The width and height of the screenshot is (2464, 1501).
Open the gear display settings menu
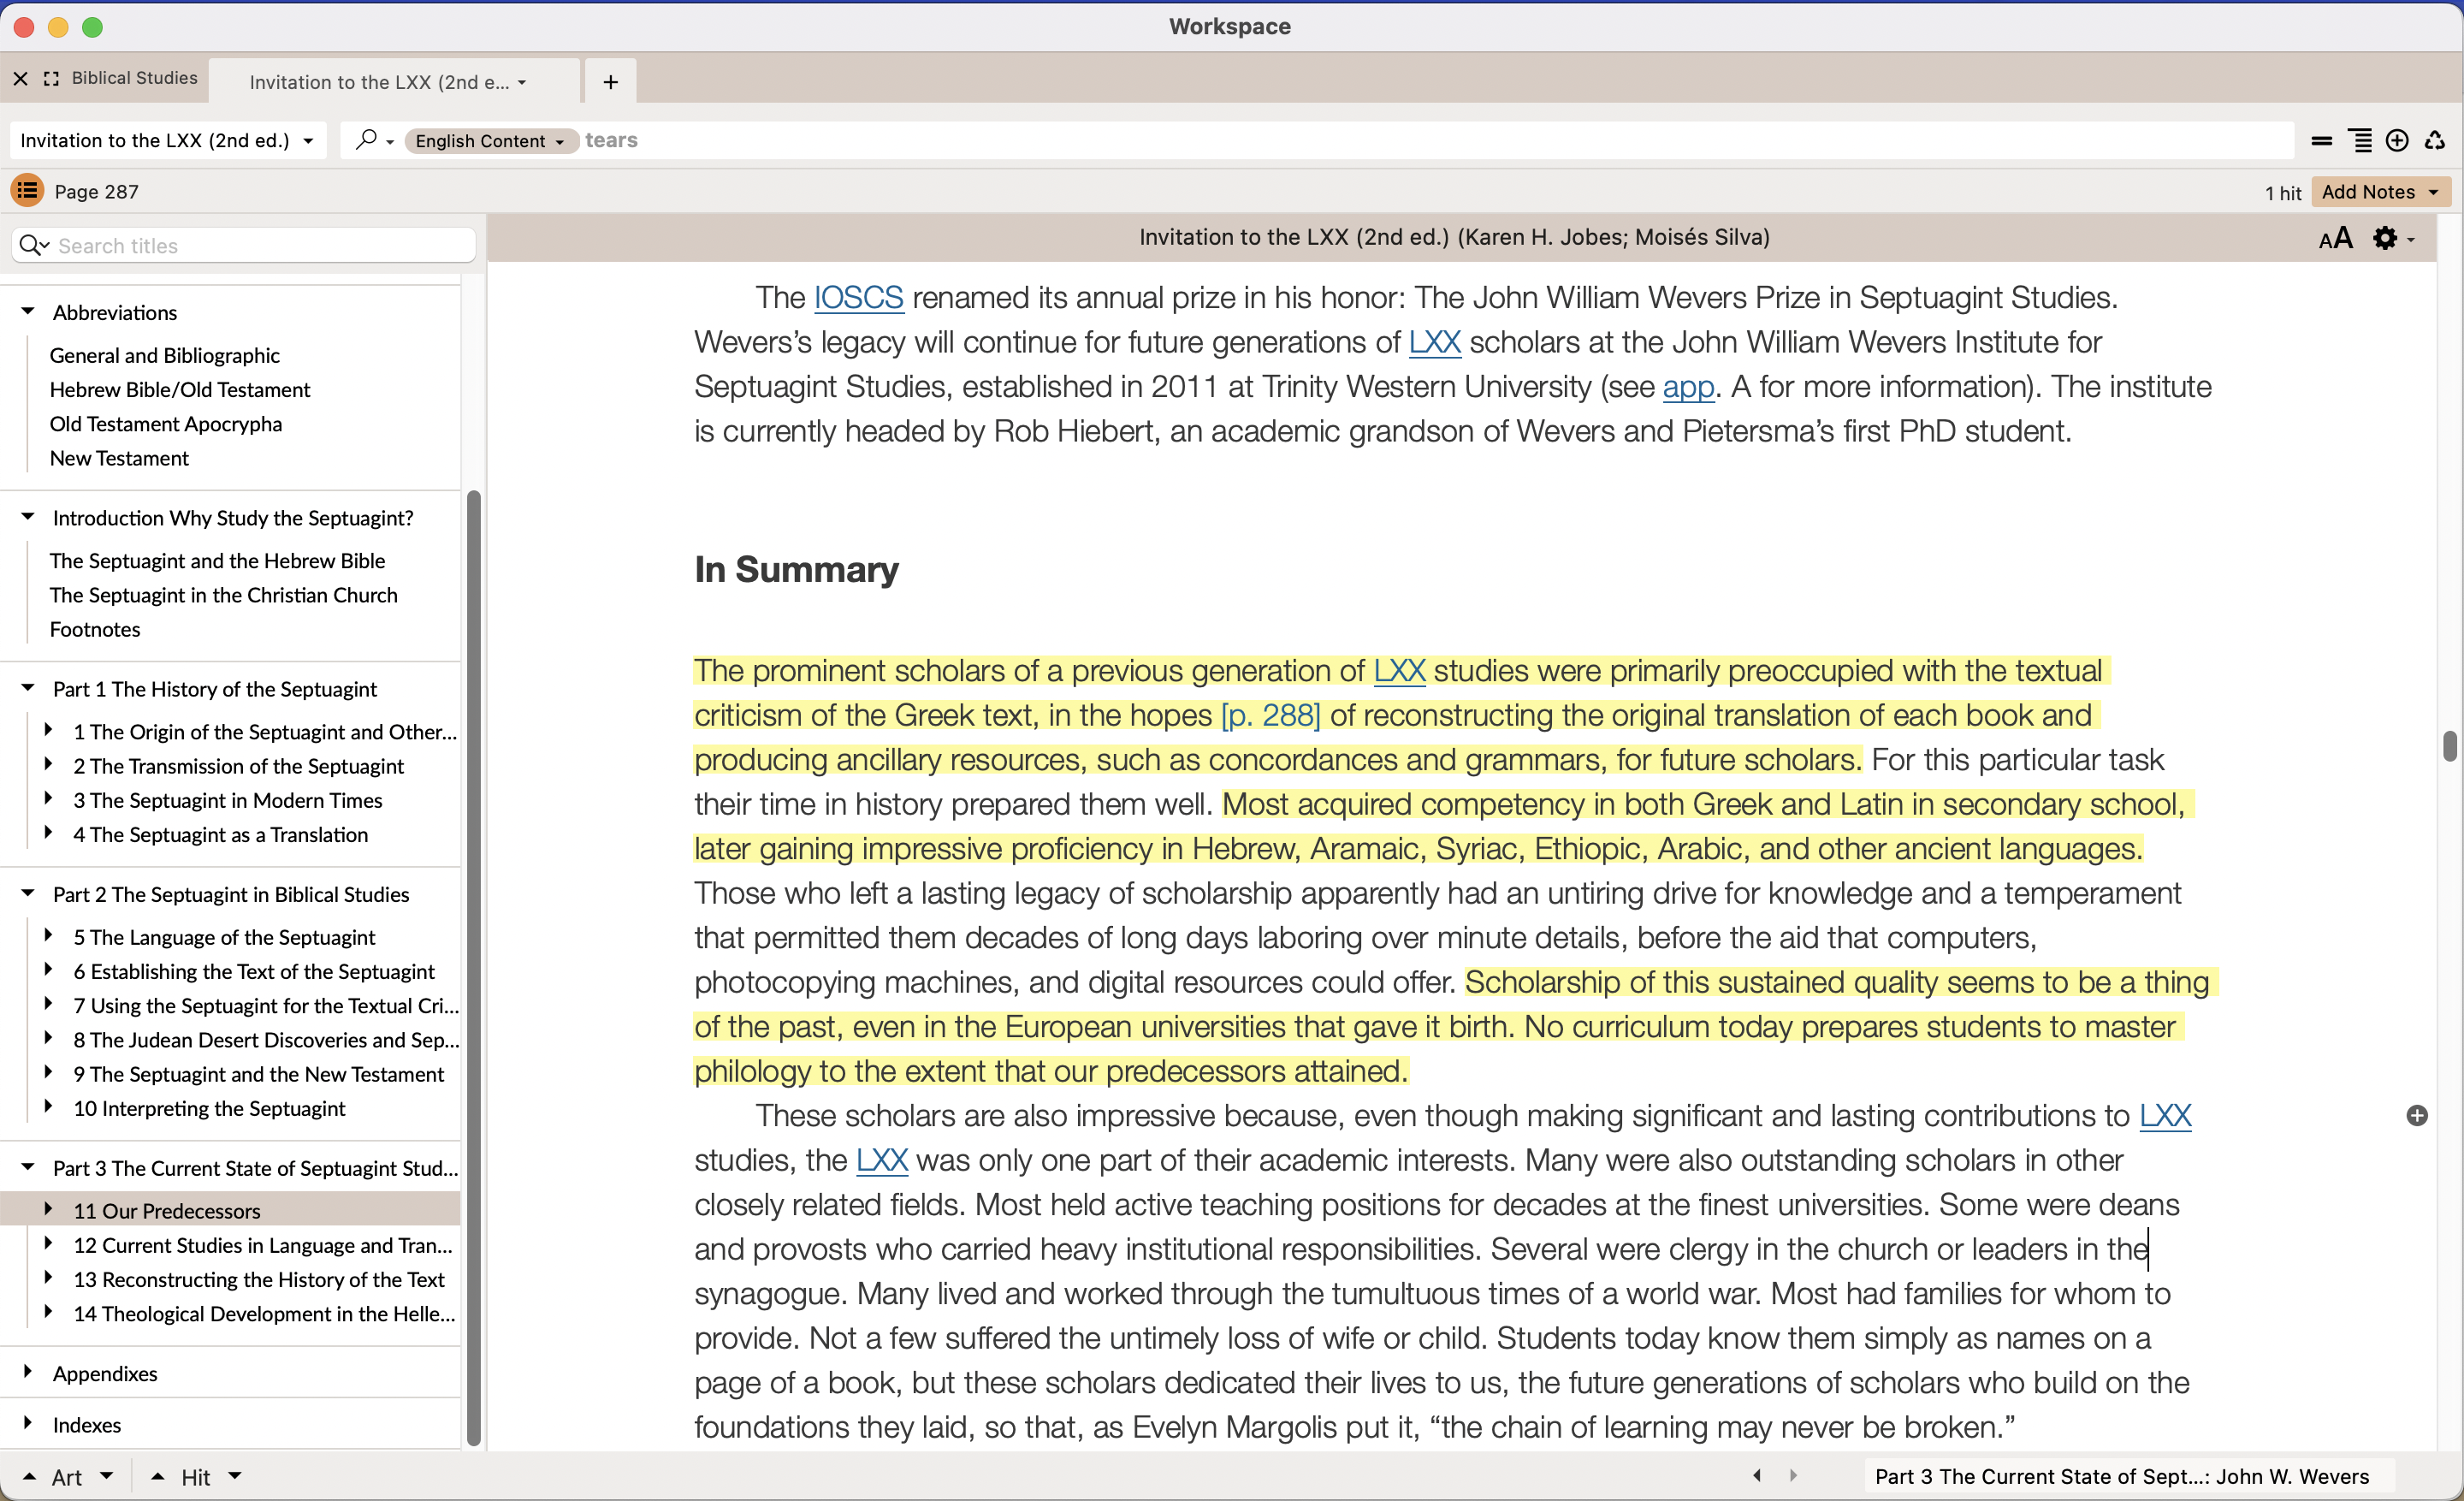click(x=2386, y=238)
